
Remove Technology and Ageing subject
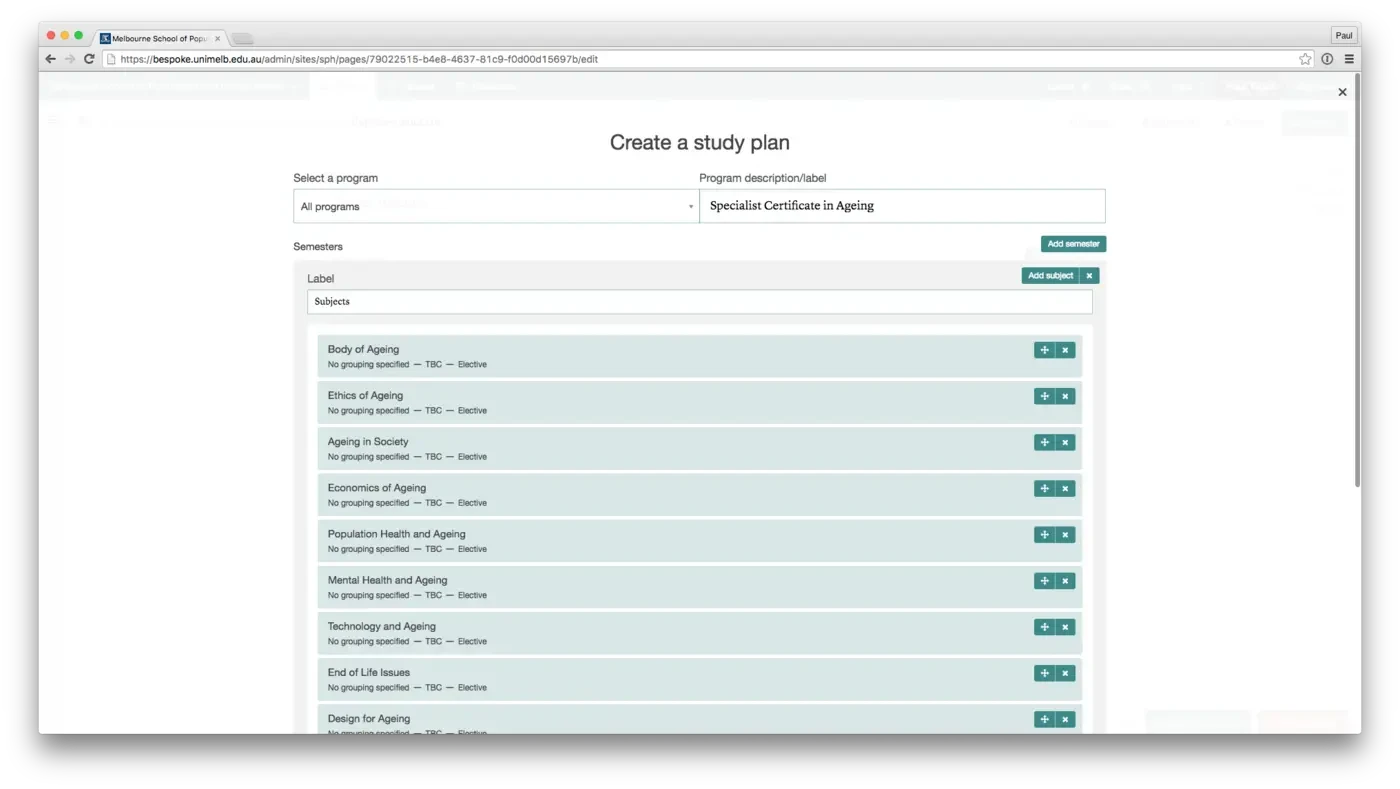tap(1065, 627)
